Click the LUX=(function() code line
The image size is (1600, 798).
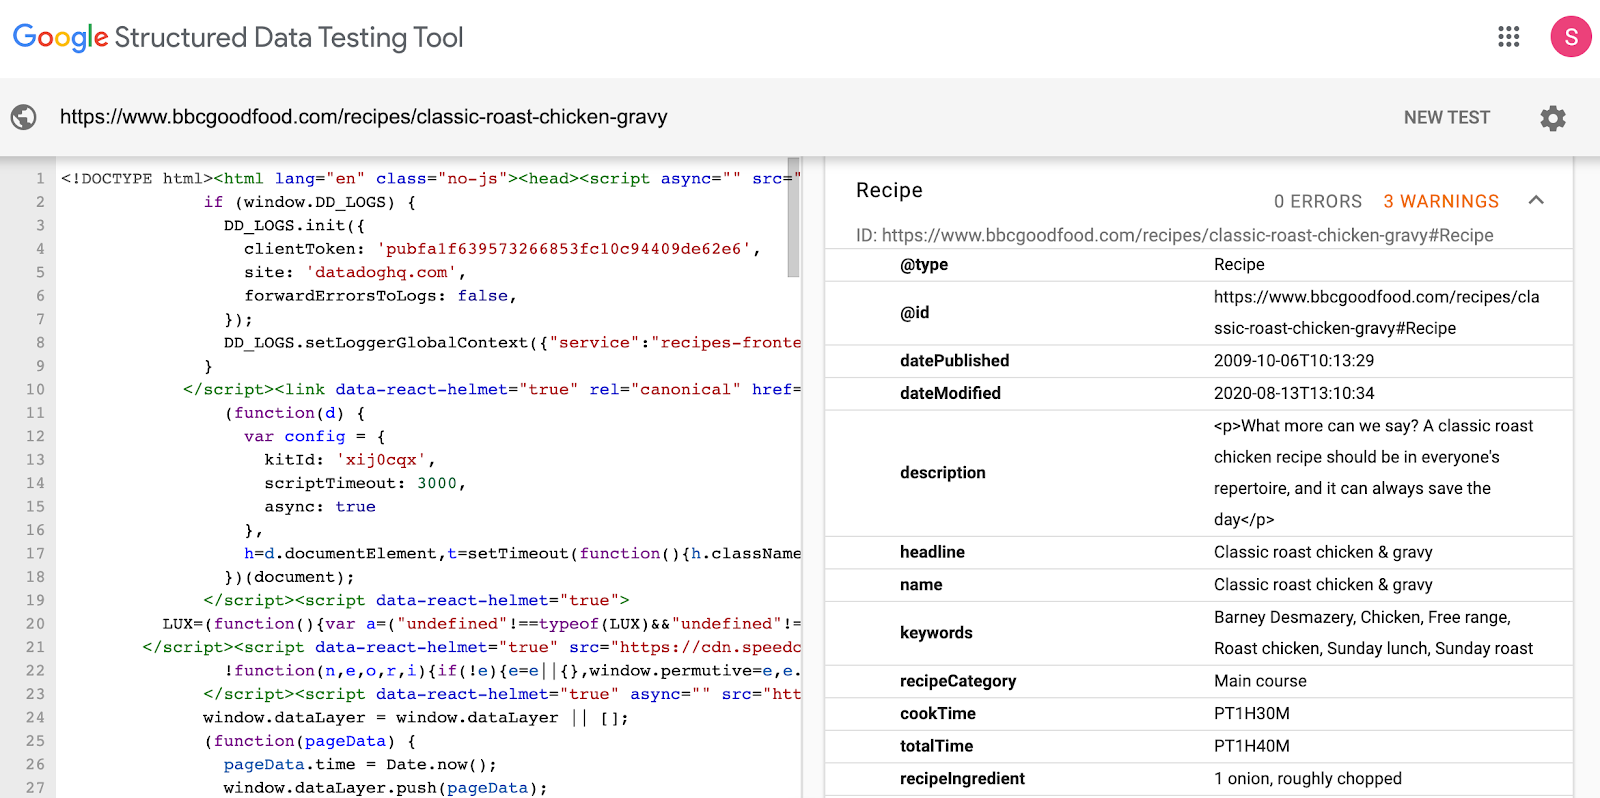[x=482, y=623]
